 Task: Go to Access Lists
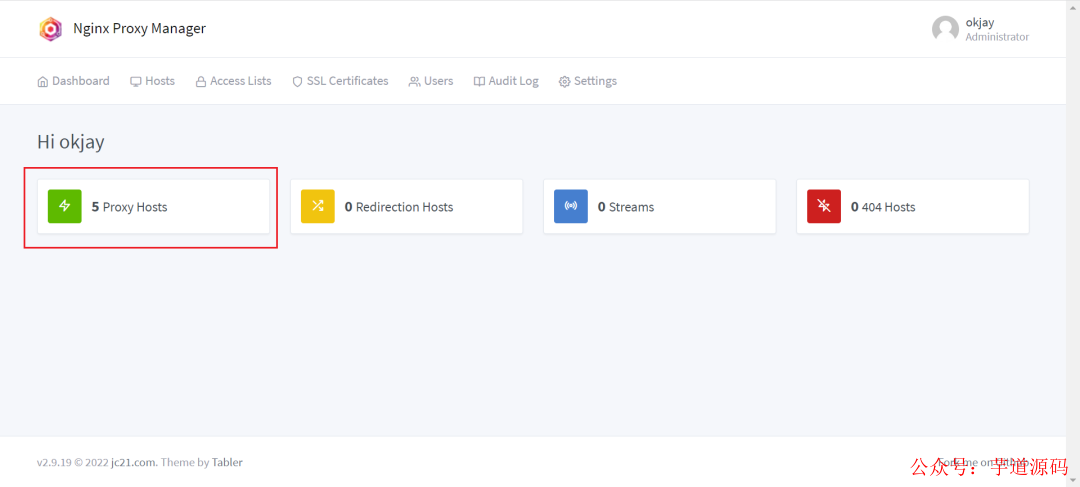coord(233,81)
